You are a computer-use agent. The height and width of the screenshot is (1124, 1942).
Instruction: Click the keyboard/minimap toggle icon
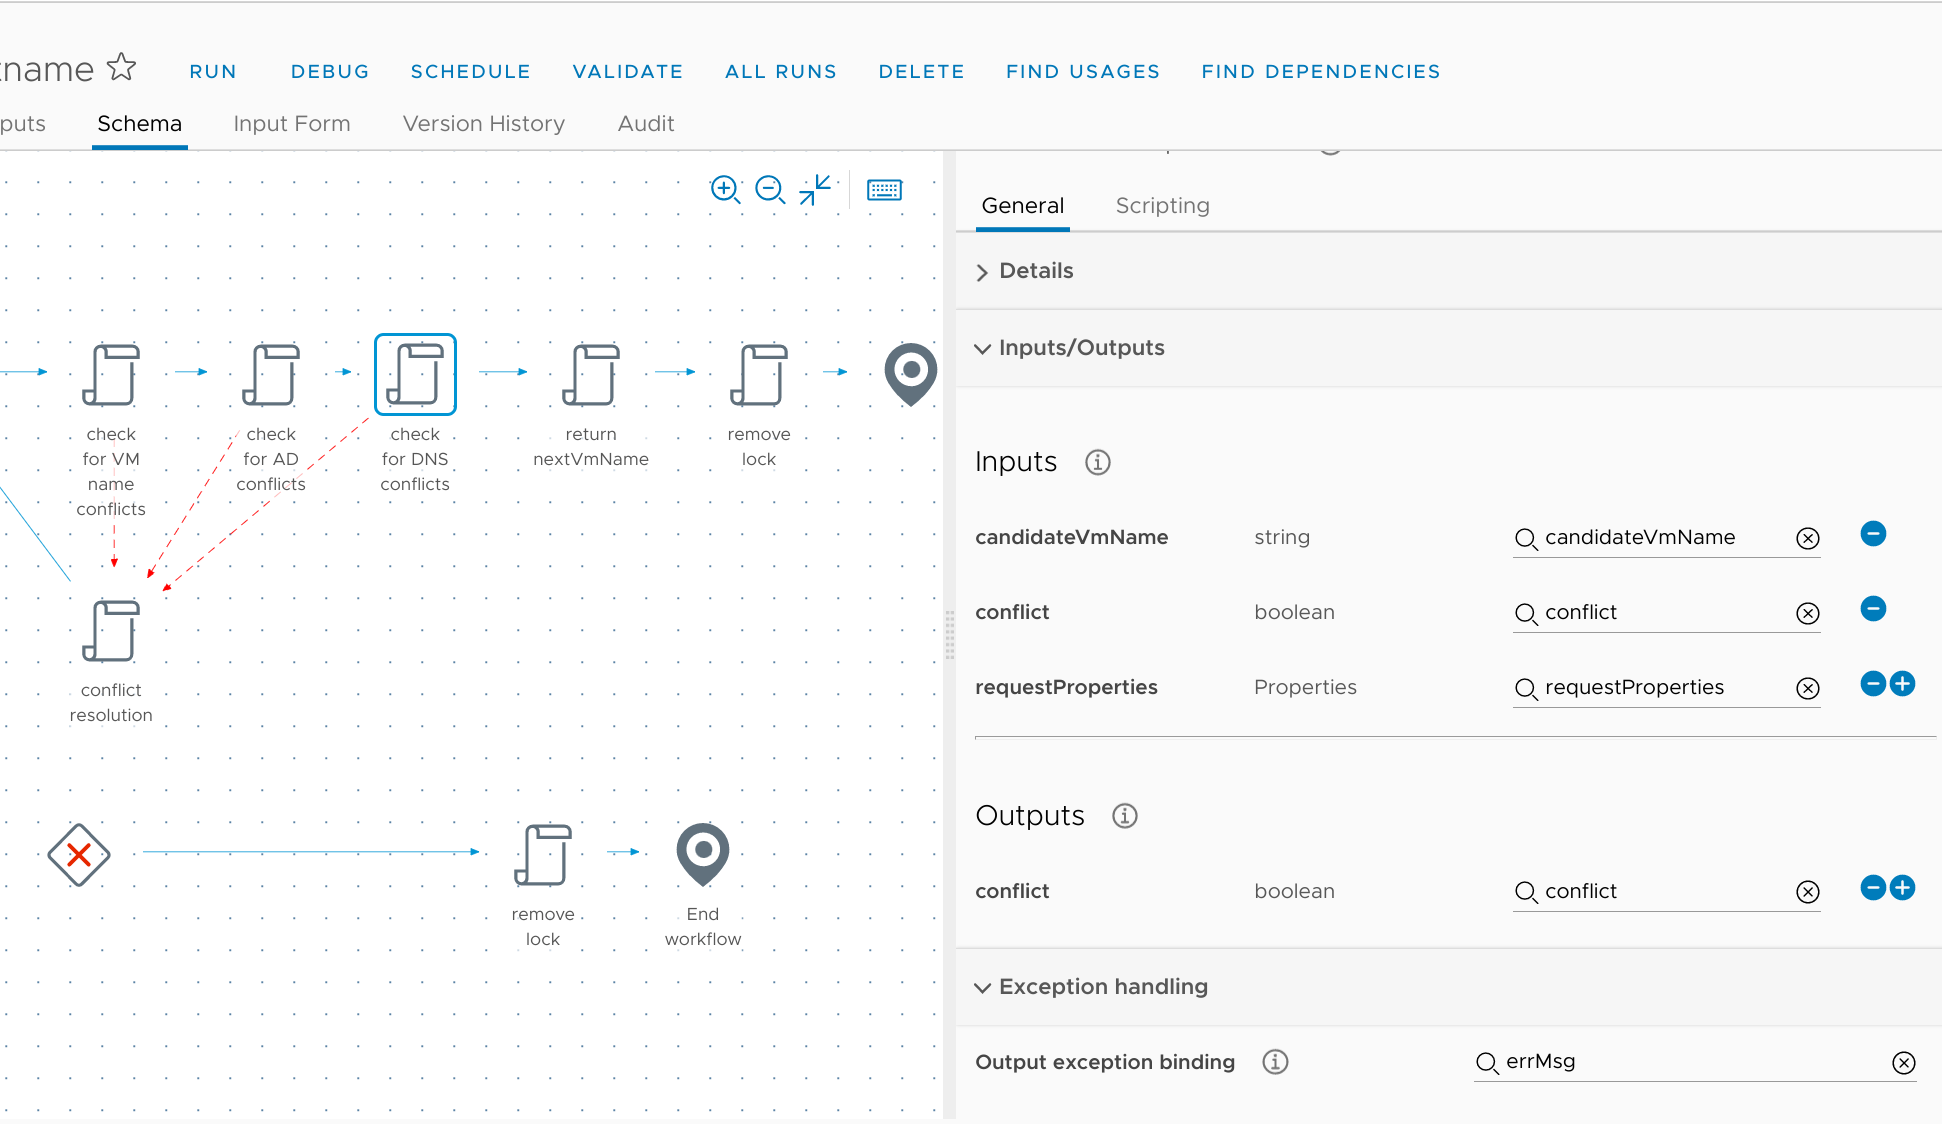tap(885, 187)
